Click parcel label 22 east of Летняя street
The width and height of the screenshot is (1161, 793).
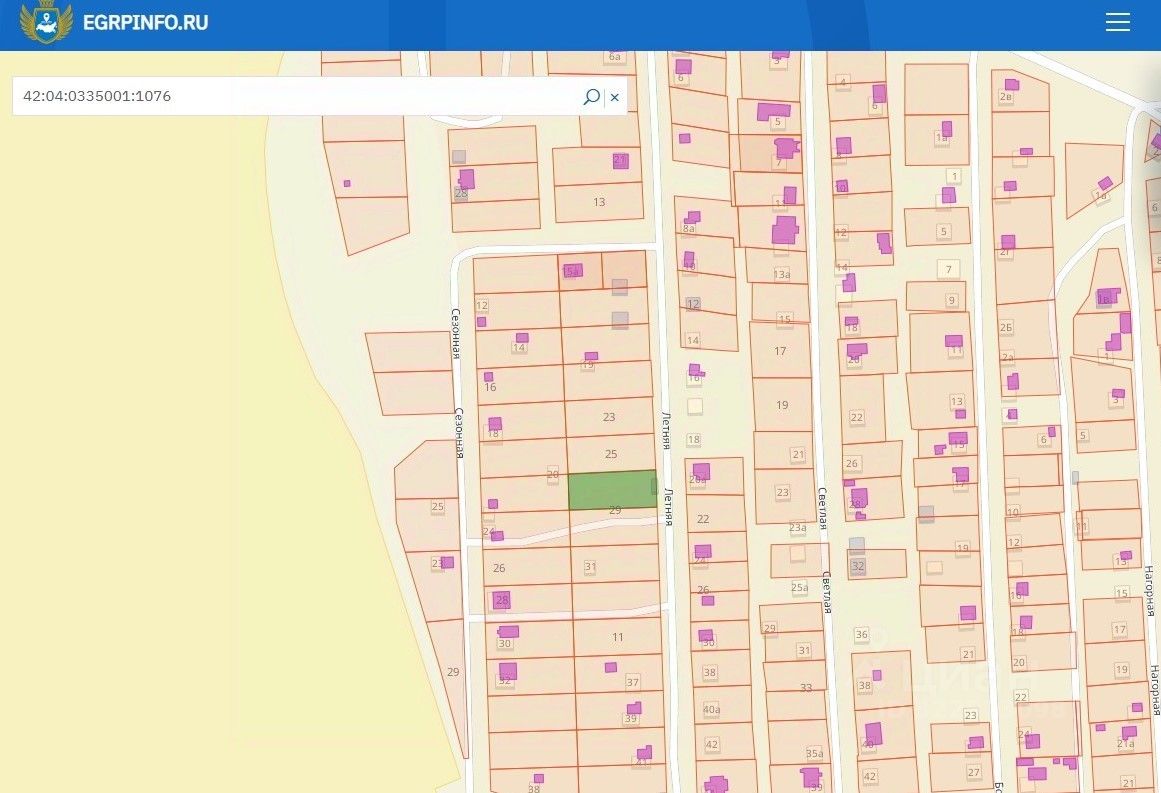click(703, 519)
